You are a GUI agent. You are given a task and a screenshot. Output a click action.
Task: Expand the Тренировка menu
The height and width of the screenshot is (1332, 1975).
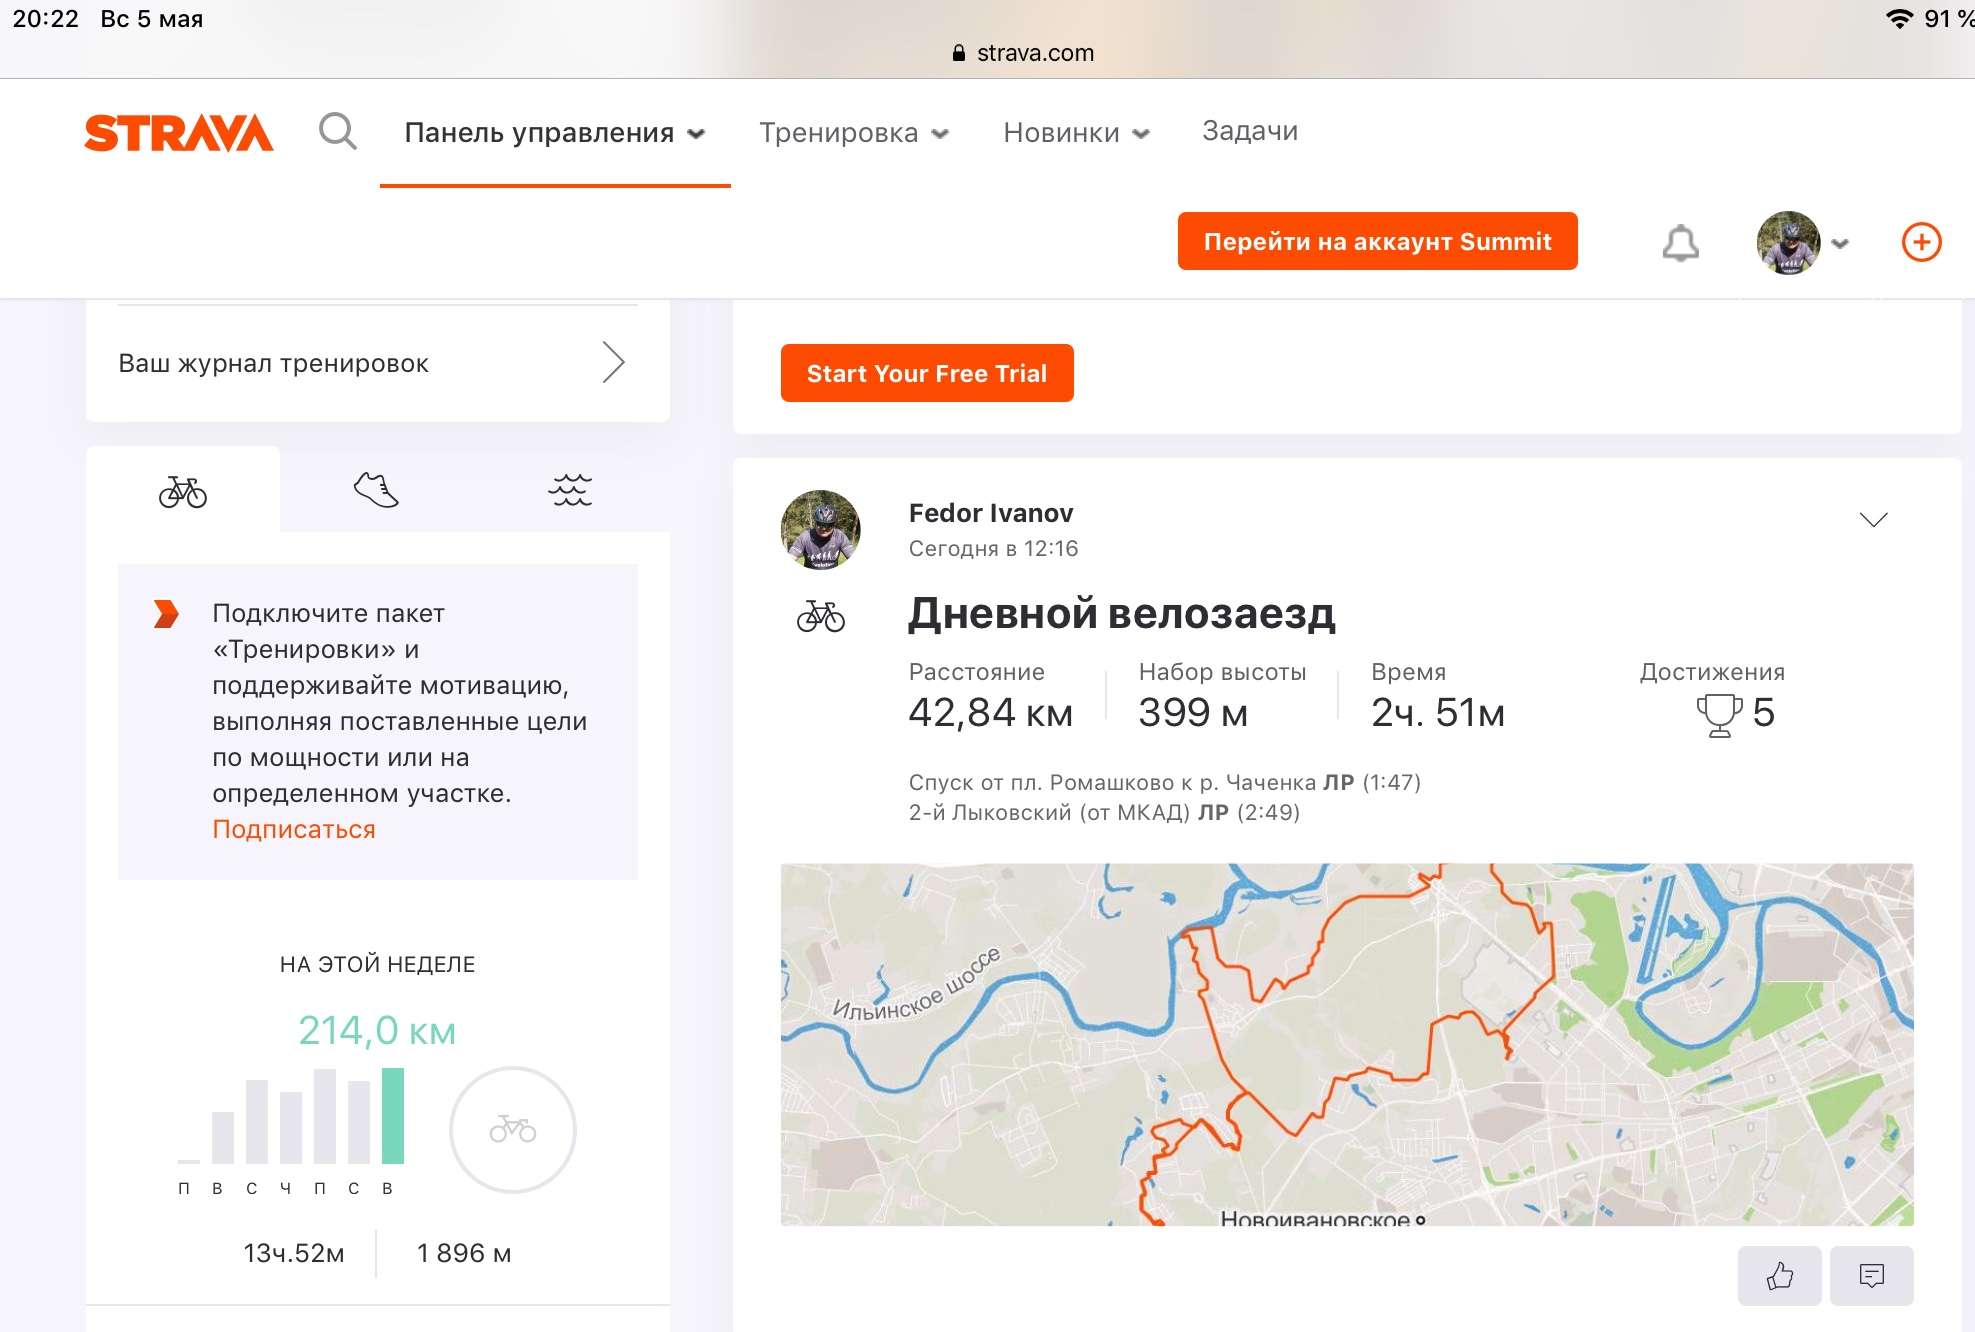[x=853, y=133]
